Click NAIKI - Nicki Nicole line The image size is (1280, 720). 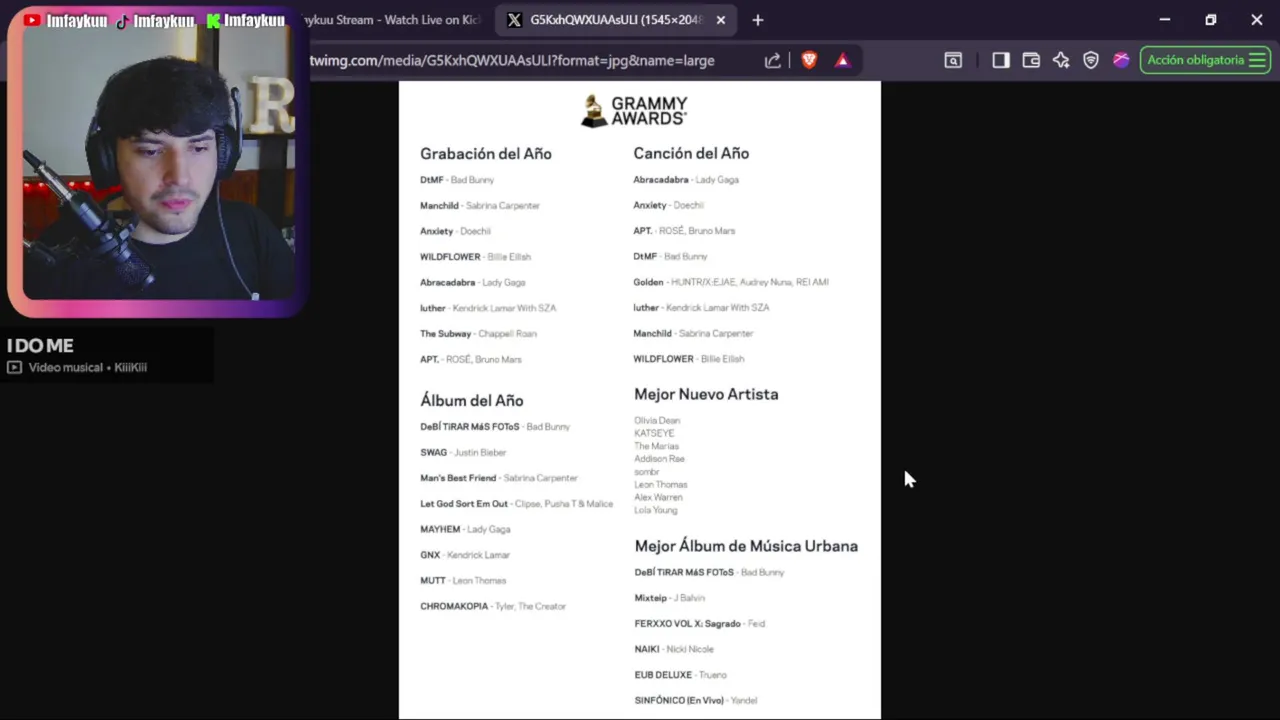pos(674,649)
